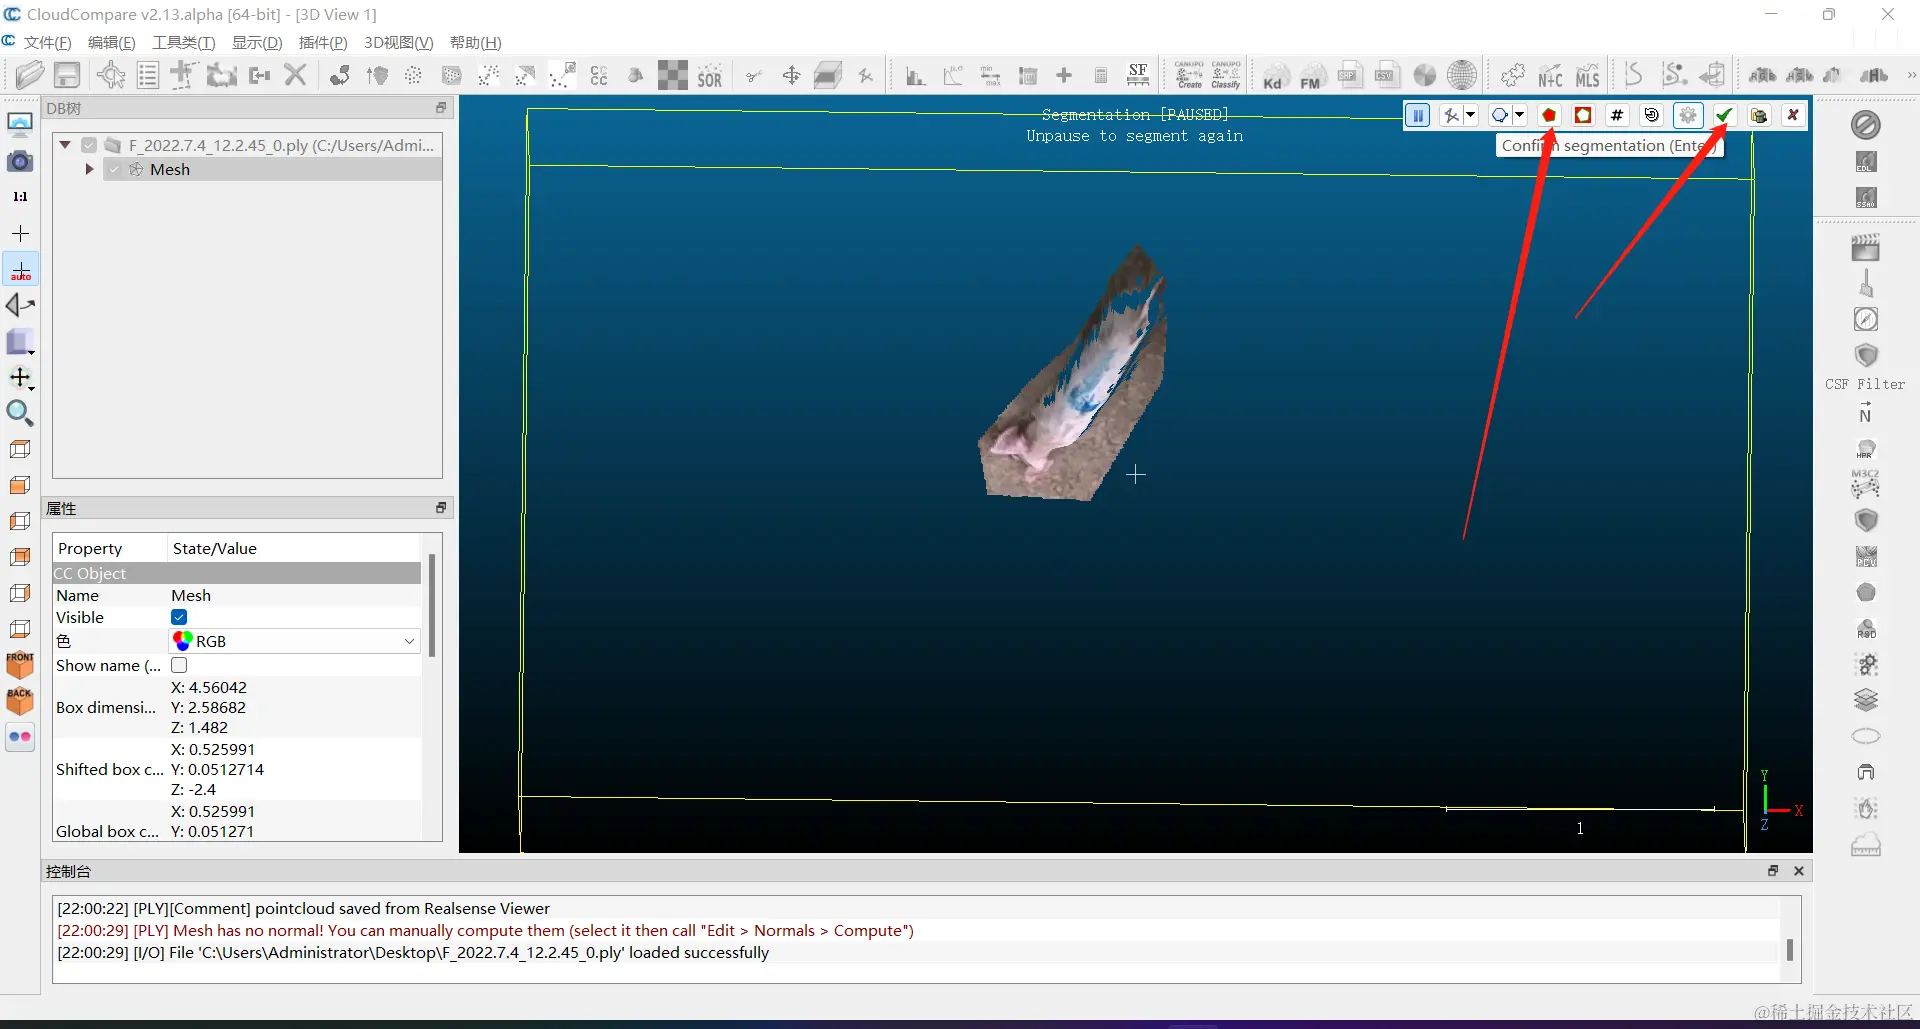Click the clear segmentation reset button
The width and height of the screenshot is (1920, 1029).
(x=1652, y=115)
